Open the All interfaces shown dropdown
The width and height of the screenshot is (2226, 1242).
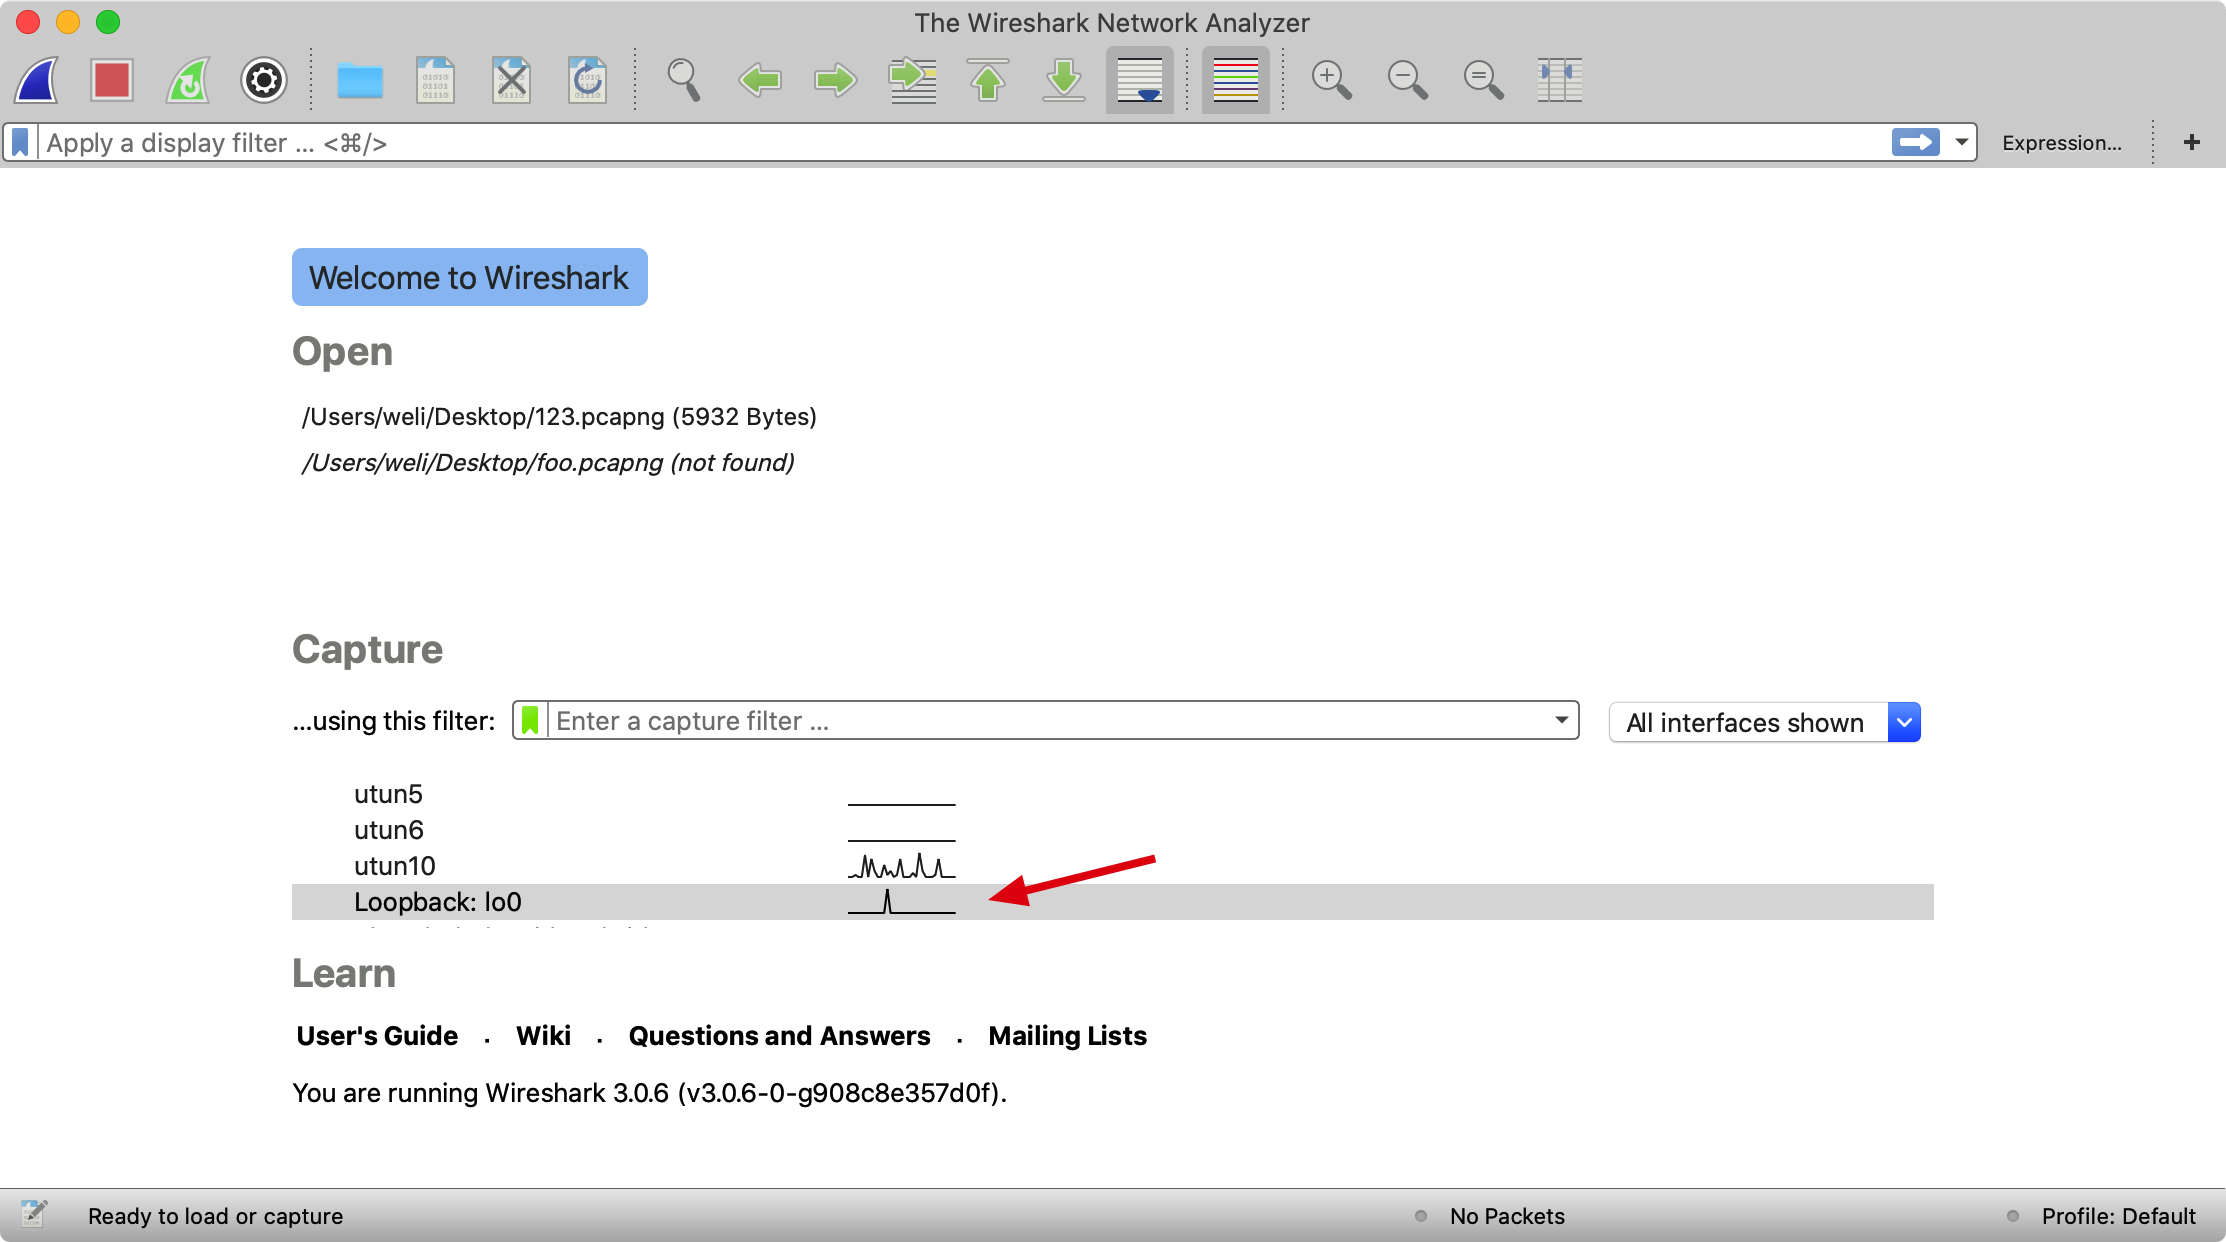click(x=1904, y=722)
